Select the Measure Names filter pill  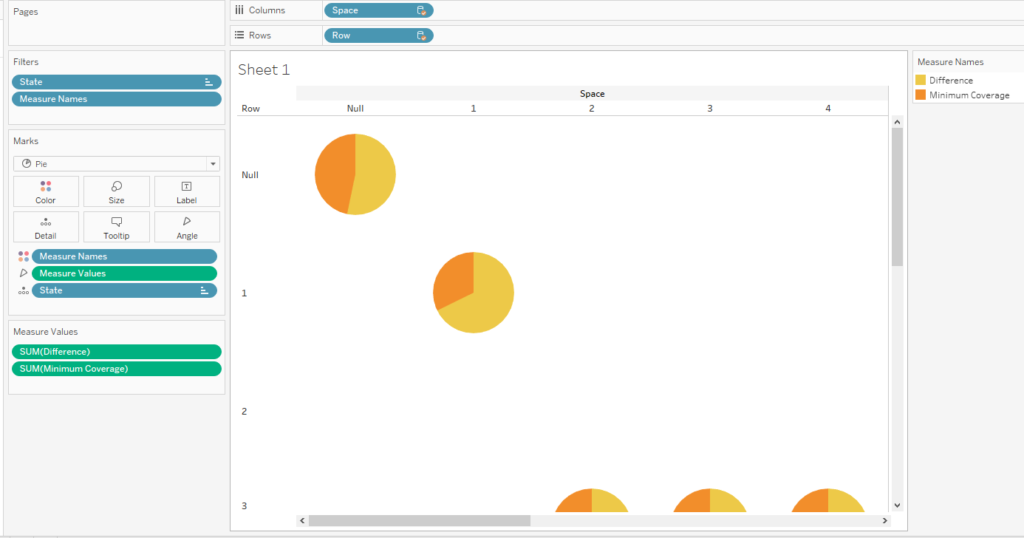pyautogui.click(x=116, y=99)
